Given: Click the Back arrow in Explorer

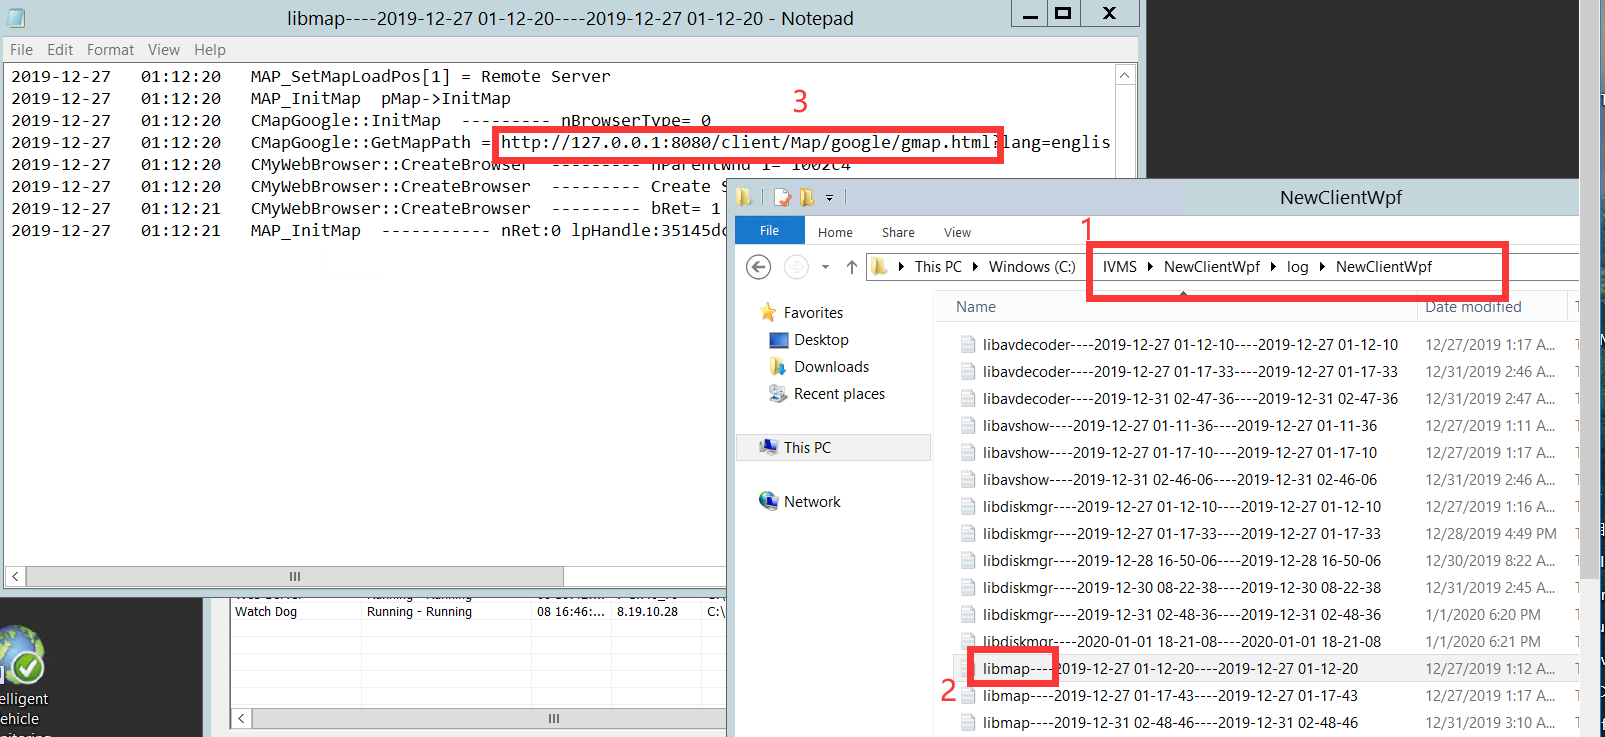Looking at the screenshot, I should tap(759, 267).
